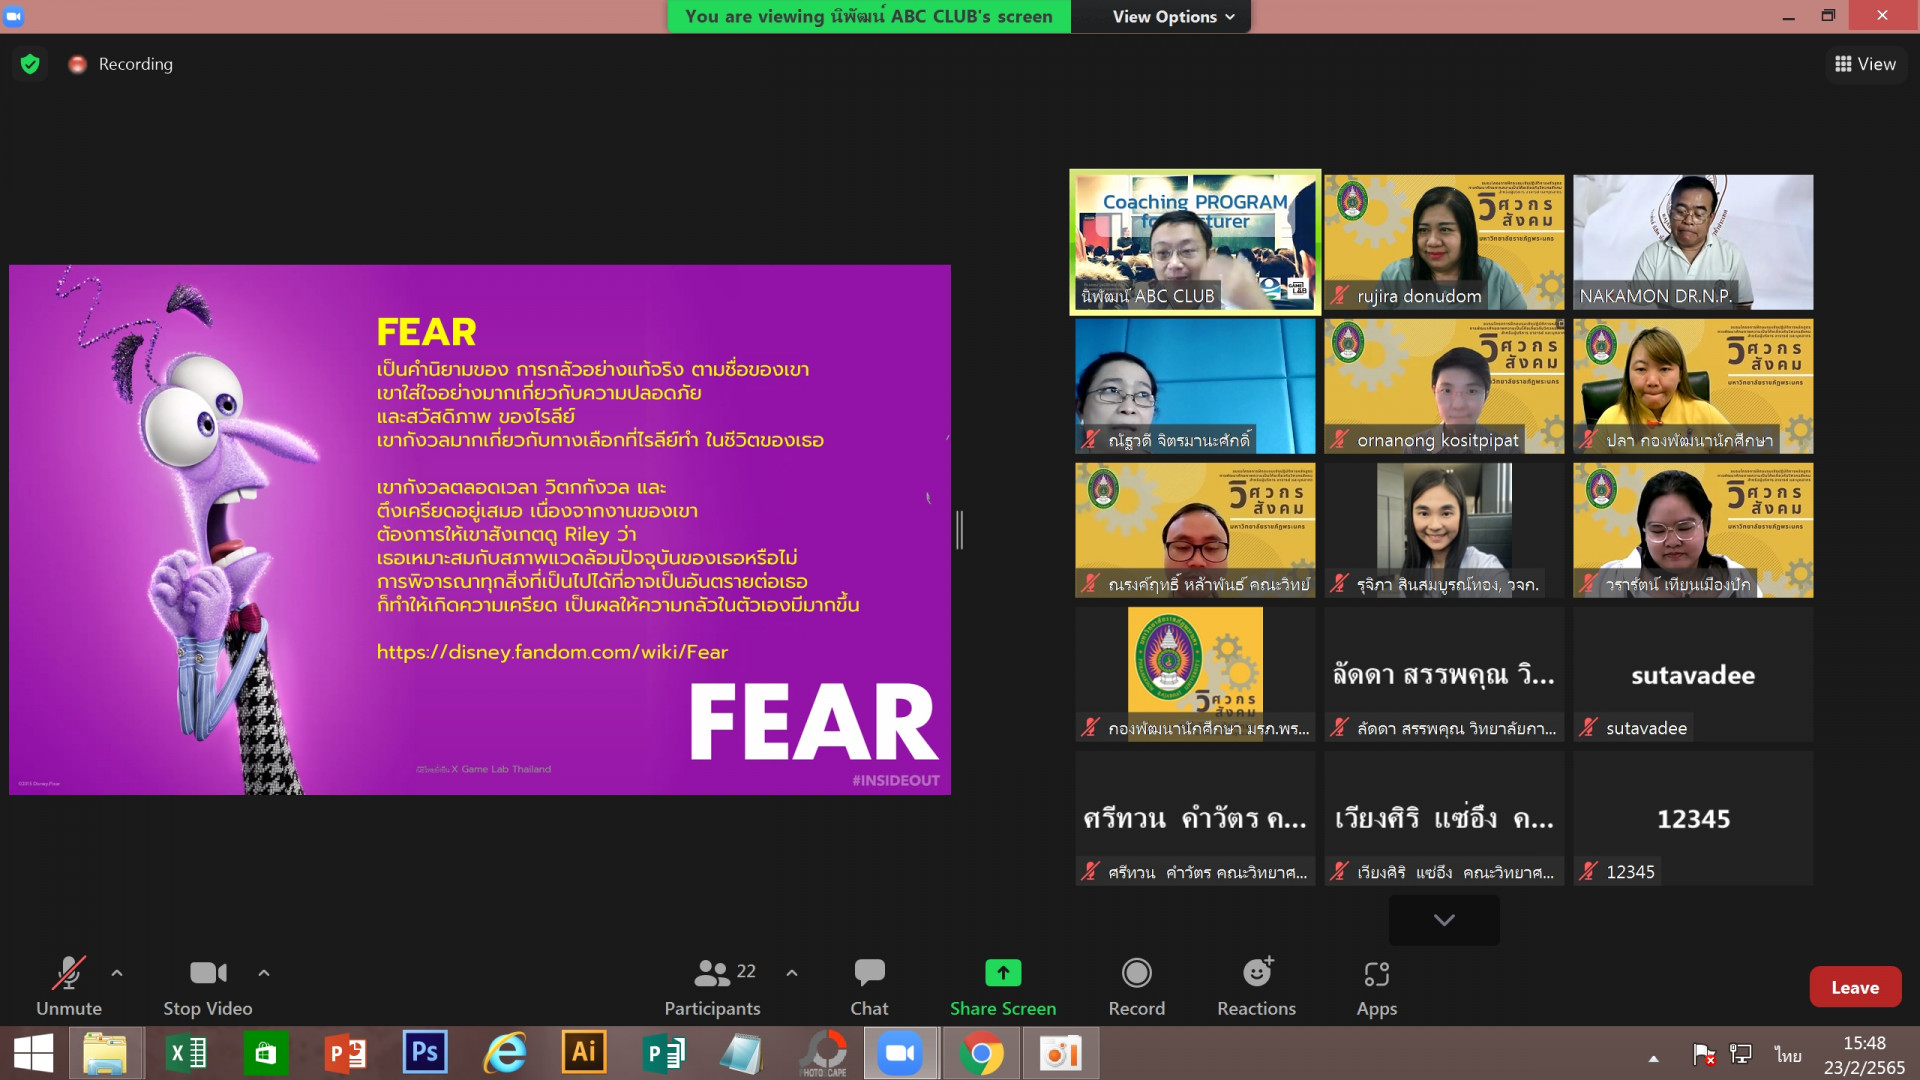Select rujira donudom video tile
This screenshot has height=1080, width=1920.
1444,242
